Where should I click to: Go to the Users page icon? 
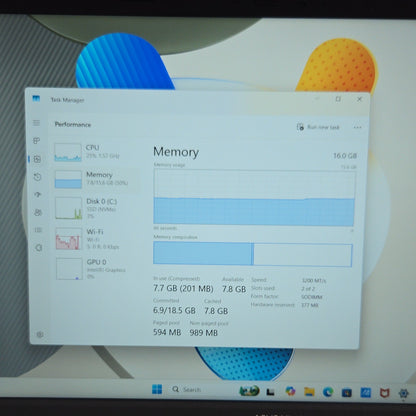pos(38,212)
